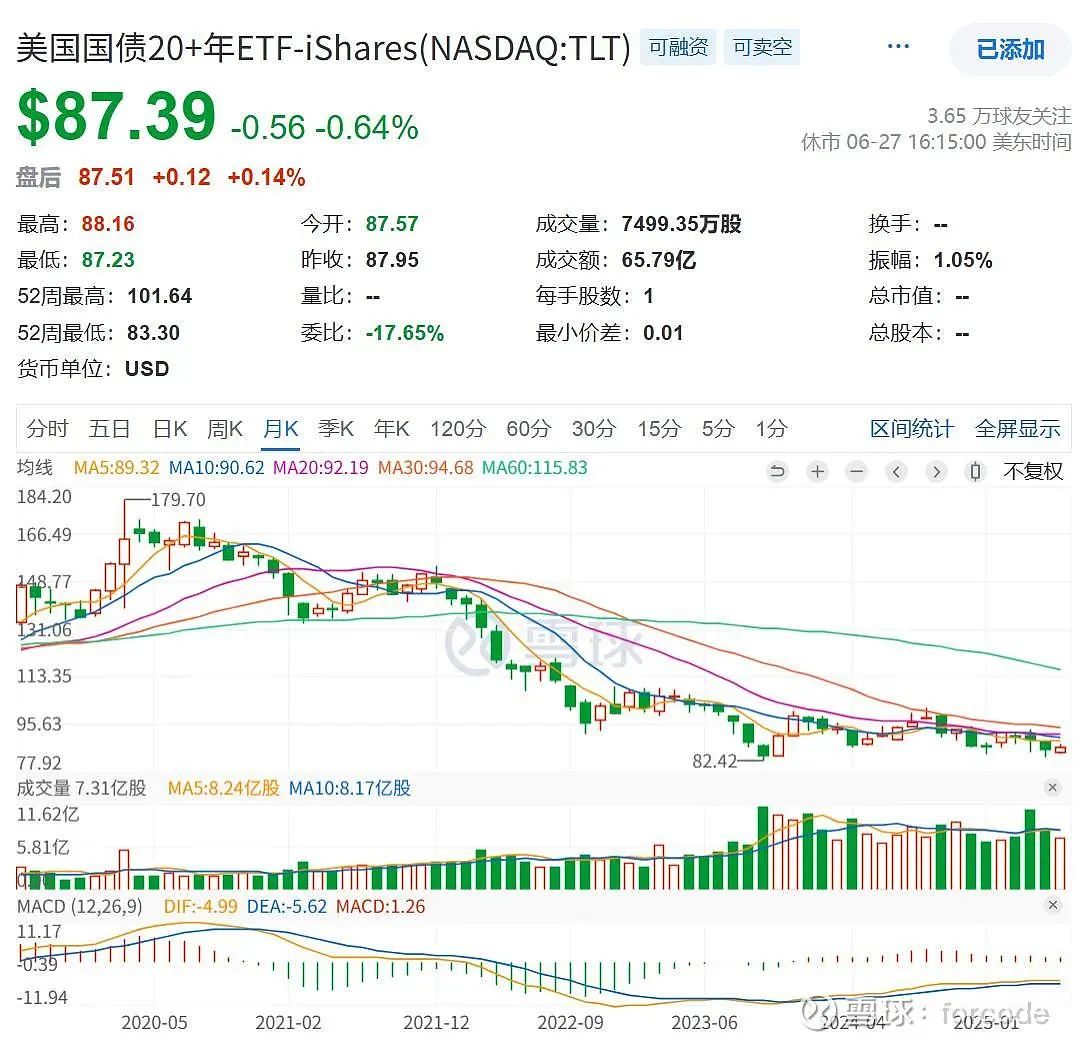Screen dimensions: 1080x1046
Task: Click the 均线 moving average label
Action: click(34, 468)
